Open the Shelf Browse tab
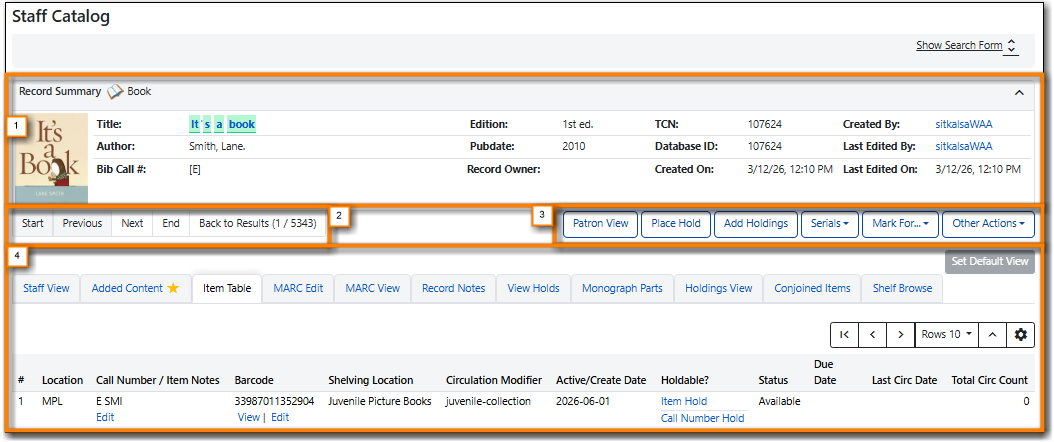 coord(902,288)
